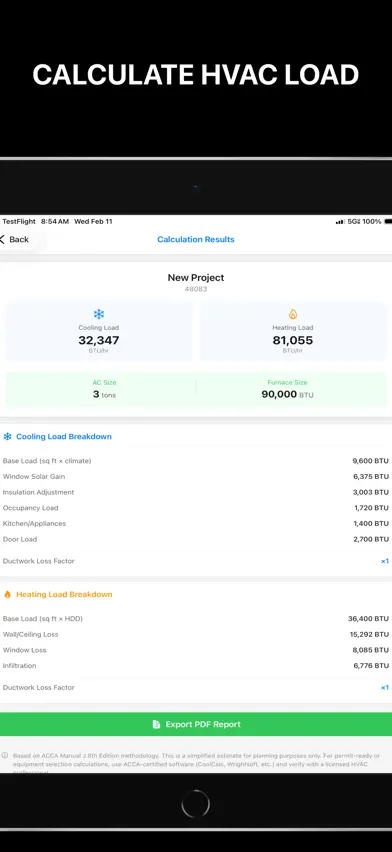Tap the 8:54 AM clock in status bar
This screenshot has width=392, height=852.
point(55,222)
